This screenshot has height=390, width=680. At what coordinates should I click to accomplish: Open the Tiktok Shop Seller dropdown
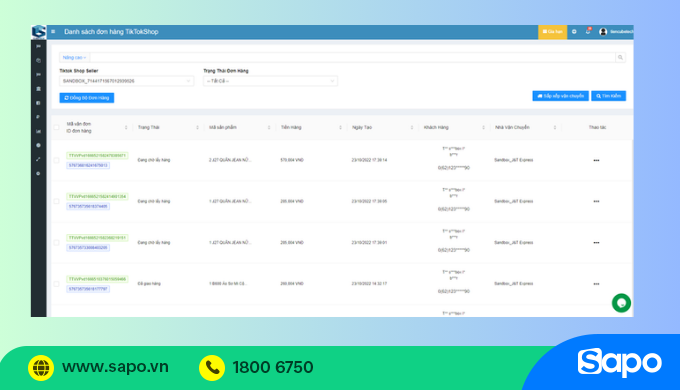(x=126, y=81)
